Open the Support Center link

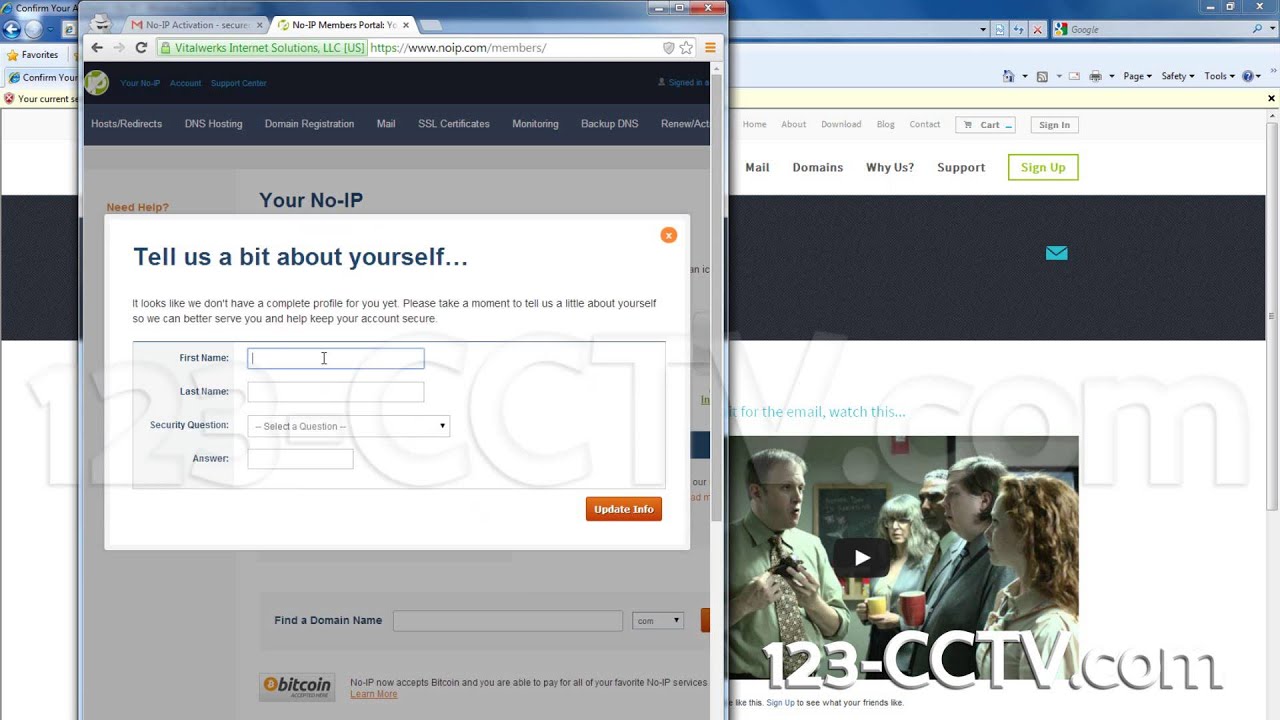[x=238, y=83]
